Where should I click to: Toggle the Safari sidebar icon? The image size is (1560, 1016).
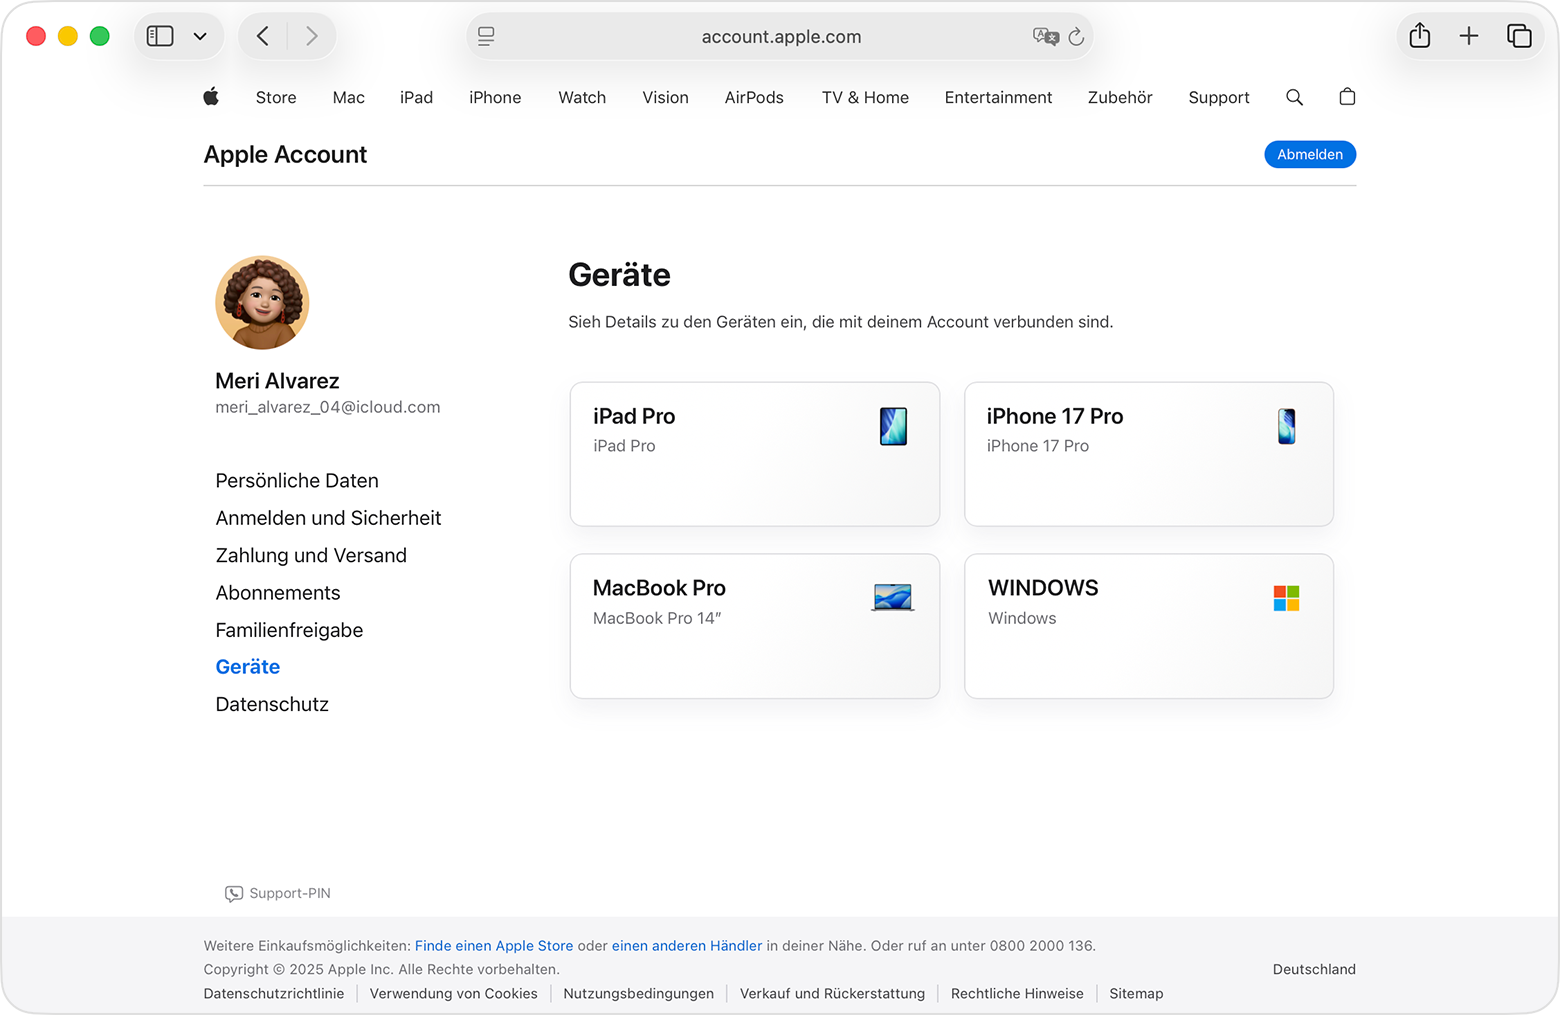click(159, 35)
